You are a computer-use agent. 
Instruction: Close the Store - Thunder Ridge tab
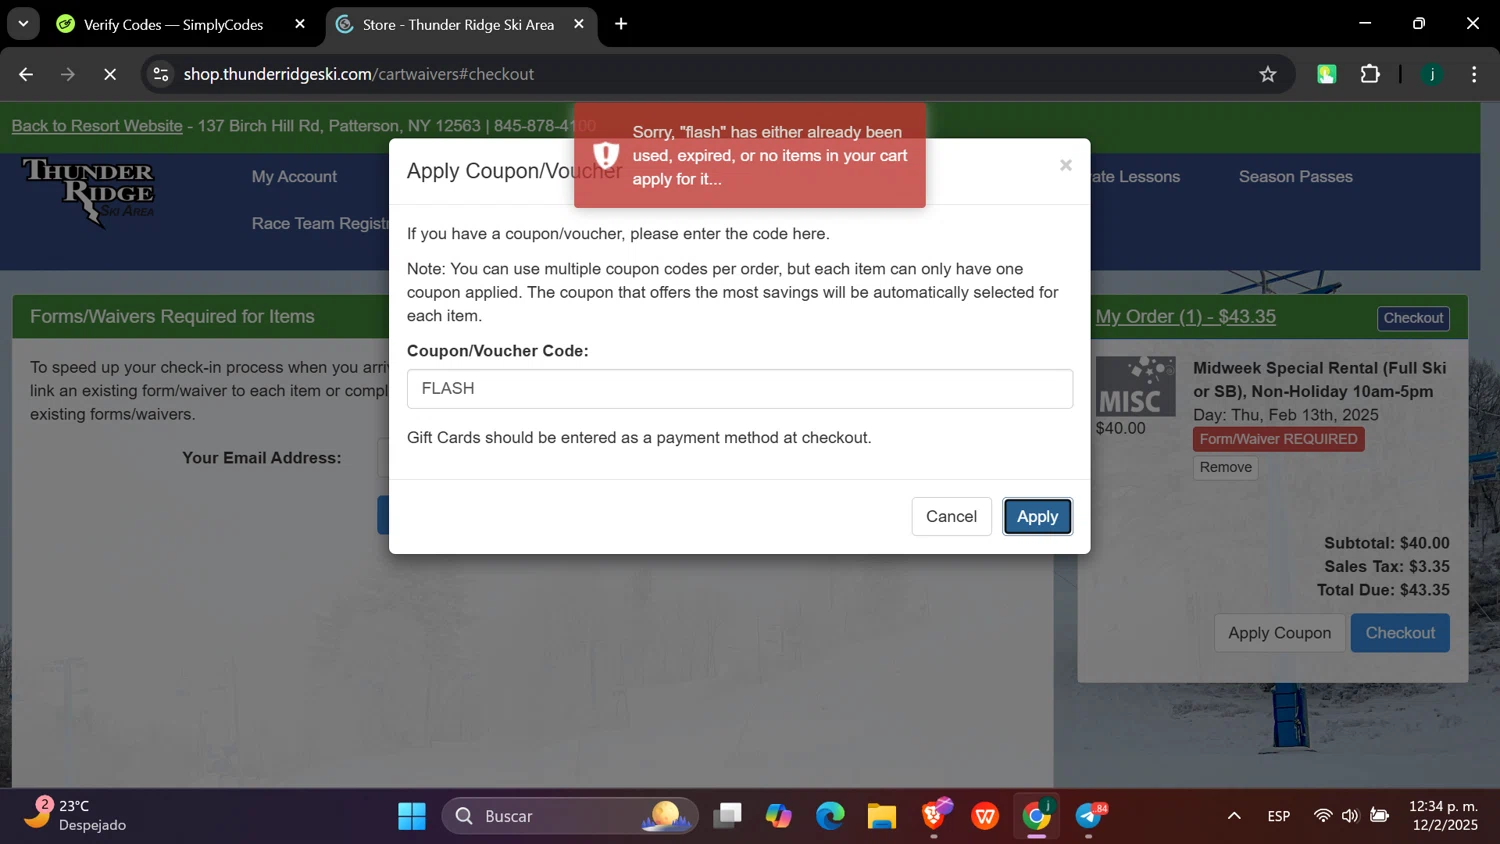tap(579, 24)
